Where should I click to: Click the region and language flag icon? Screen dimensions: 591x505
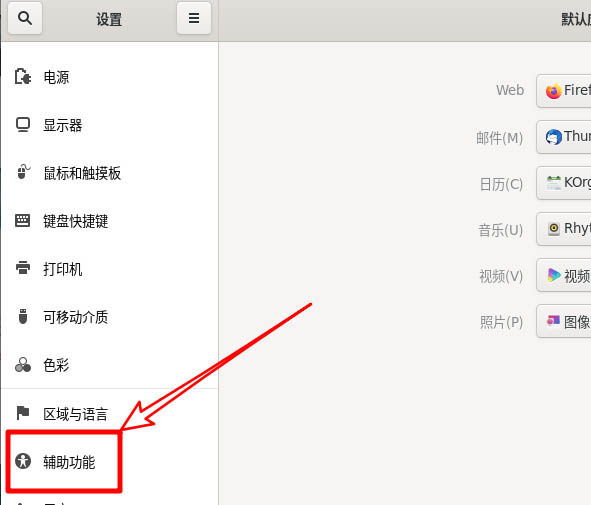point(23,413)
